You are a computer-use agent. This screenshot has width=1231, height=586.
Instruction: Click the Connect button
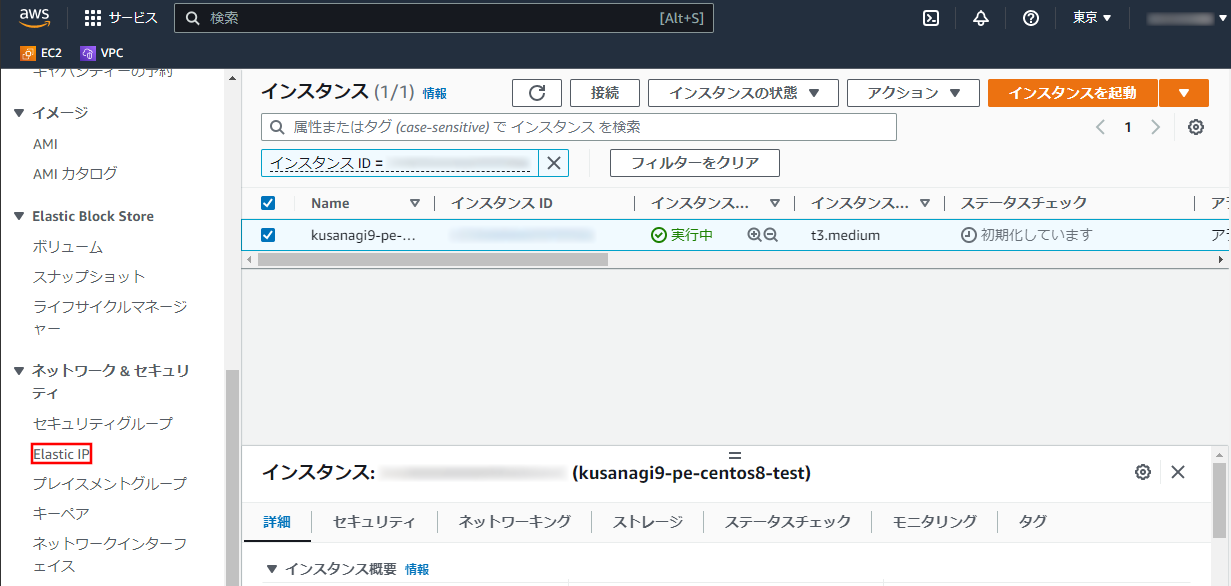605,93
